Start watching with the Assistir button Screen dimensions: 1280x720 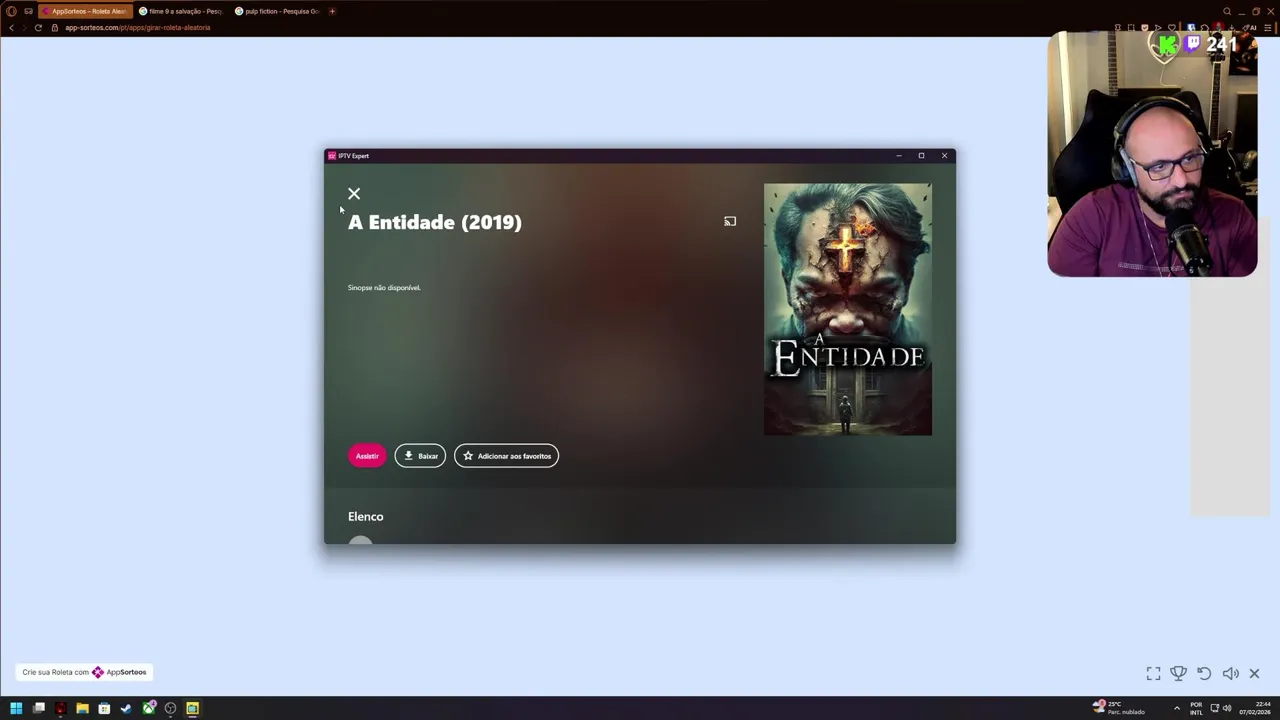click(x=367, y=456)
